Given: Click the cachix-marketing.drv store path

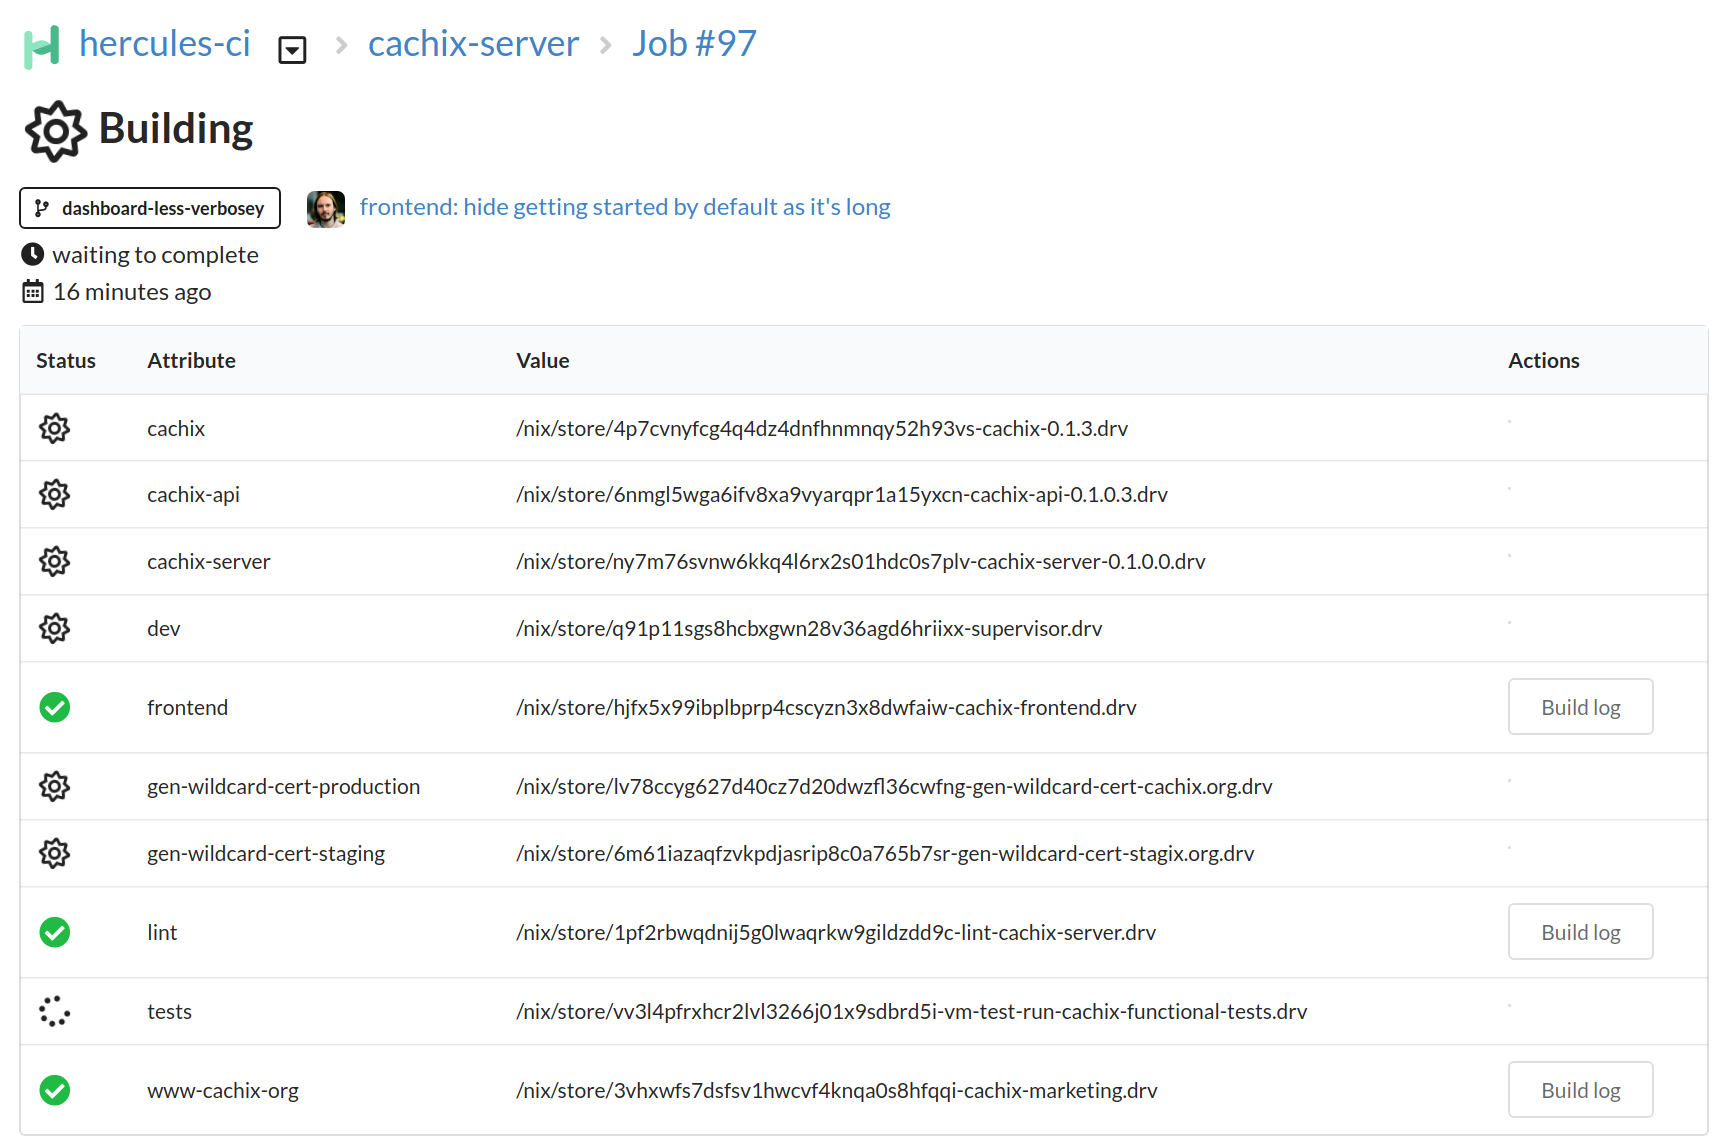Looking at the screenshot, I should pos(837,1090).
